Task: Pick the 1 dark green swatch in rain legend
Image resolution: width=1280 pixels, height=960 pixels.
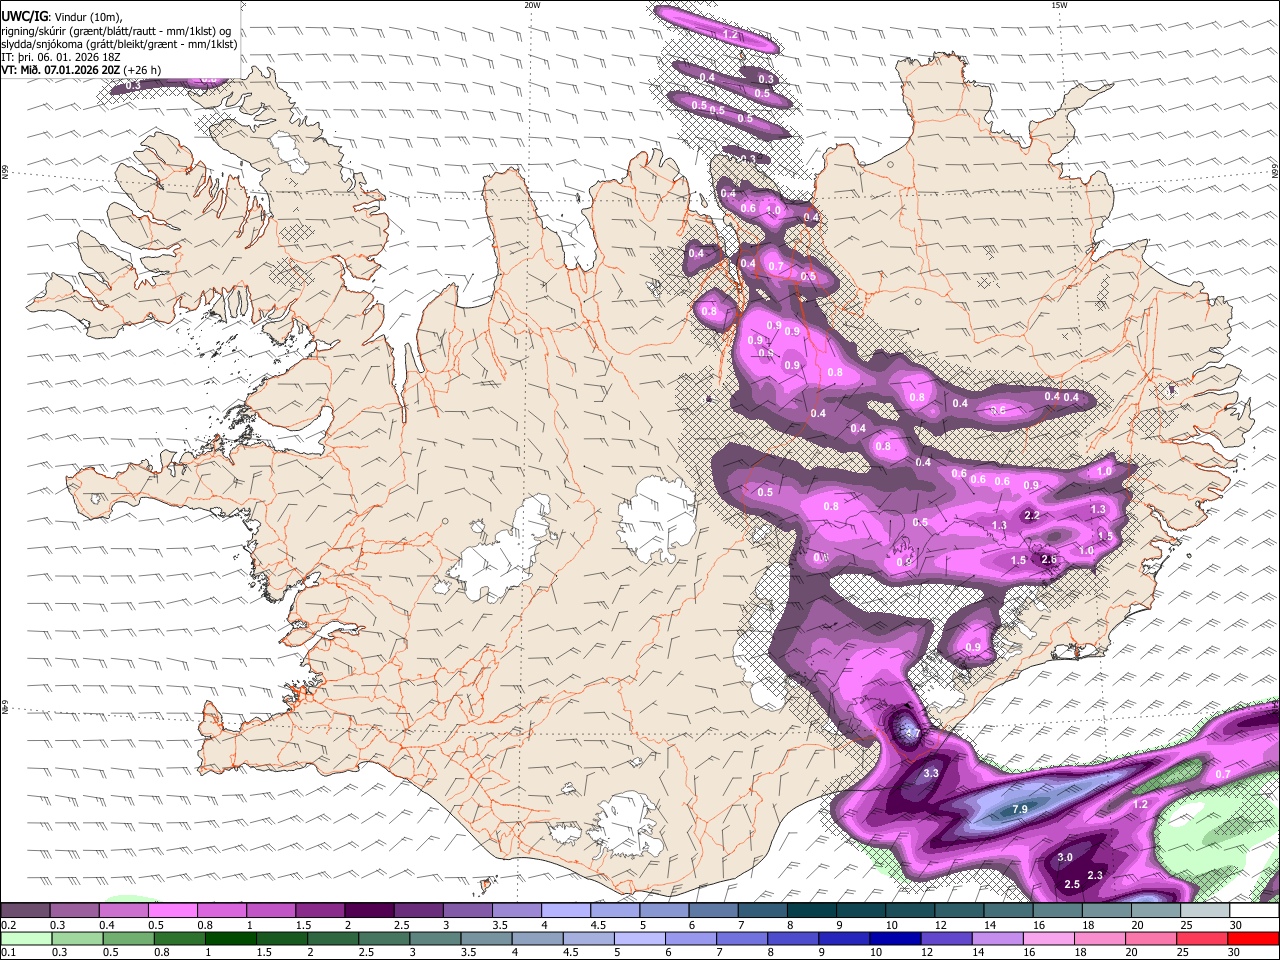Action: pos(230,938)
